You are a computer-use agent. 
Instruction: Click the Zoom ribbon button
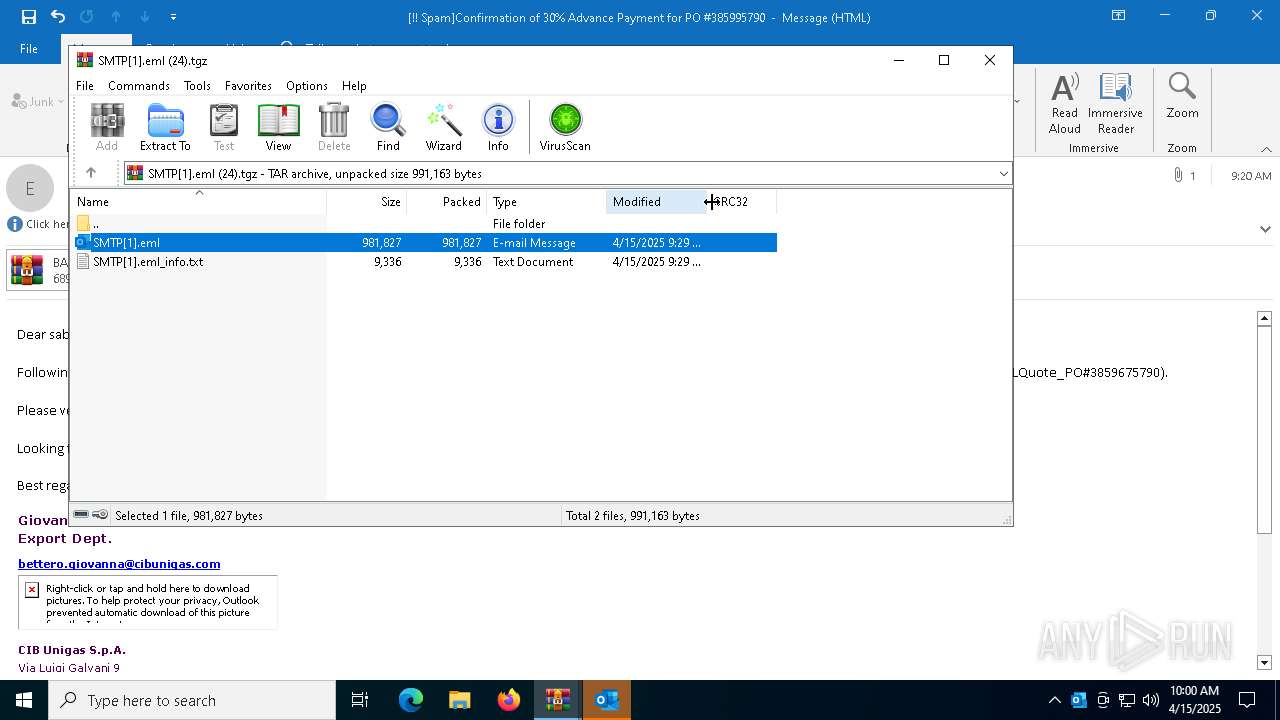(1182, 95)
